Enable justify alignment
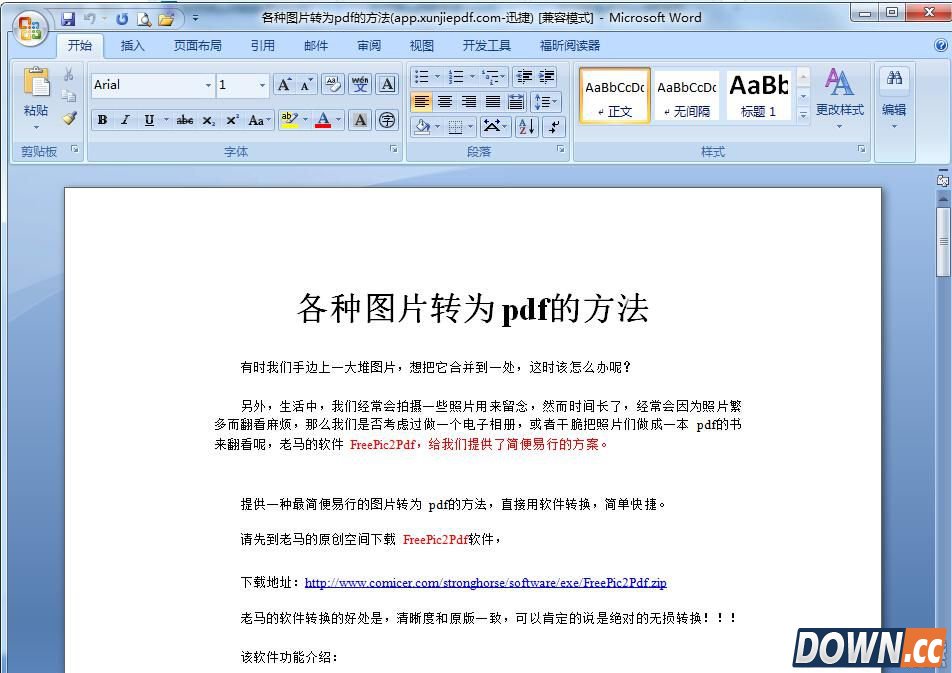 point(492,101)
